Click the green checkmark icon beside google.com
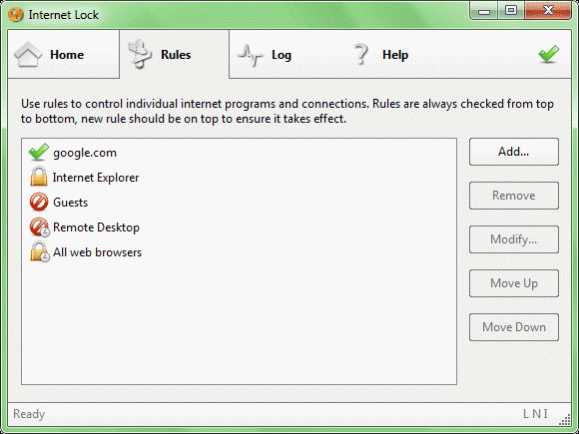This screenshot has width=579, height=434. [x=38, y=152]
